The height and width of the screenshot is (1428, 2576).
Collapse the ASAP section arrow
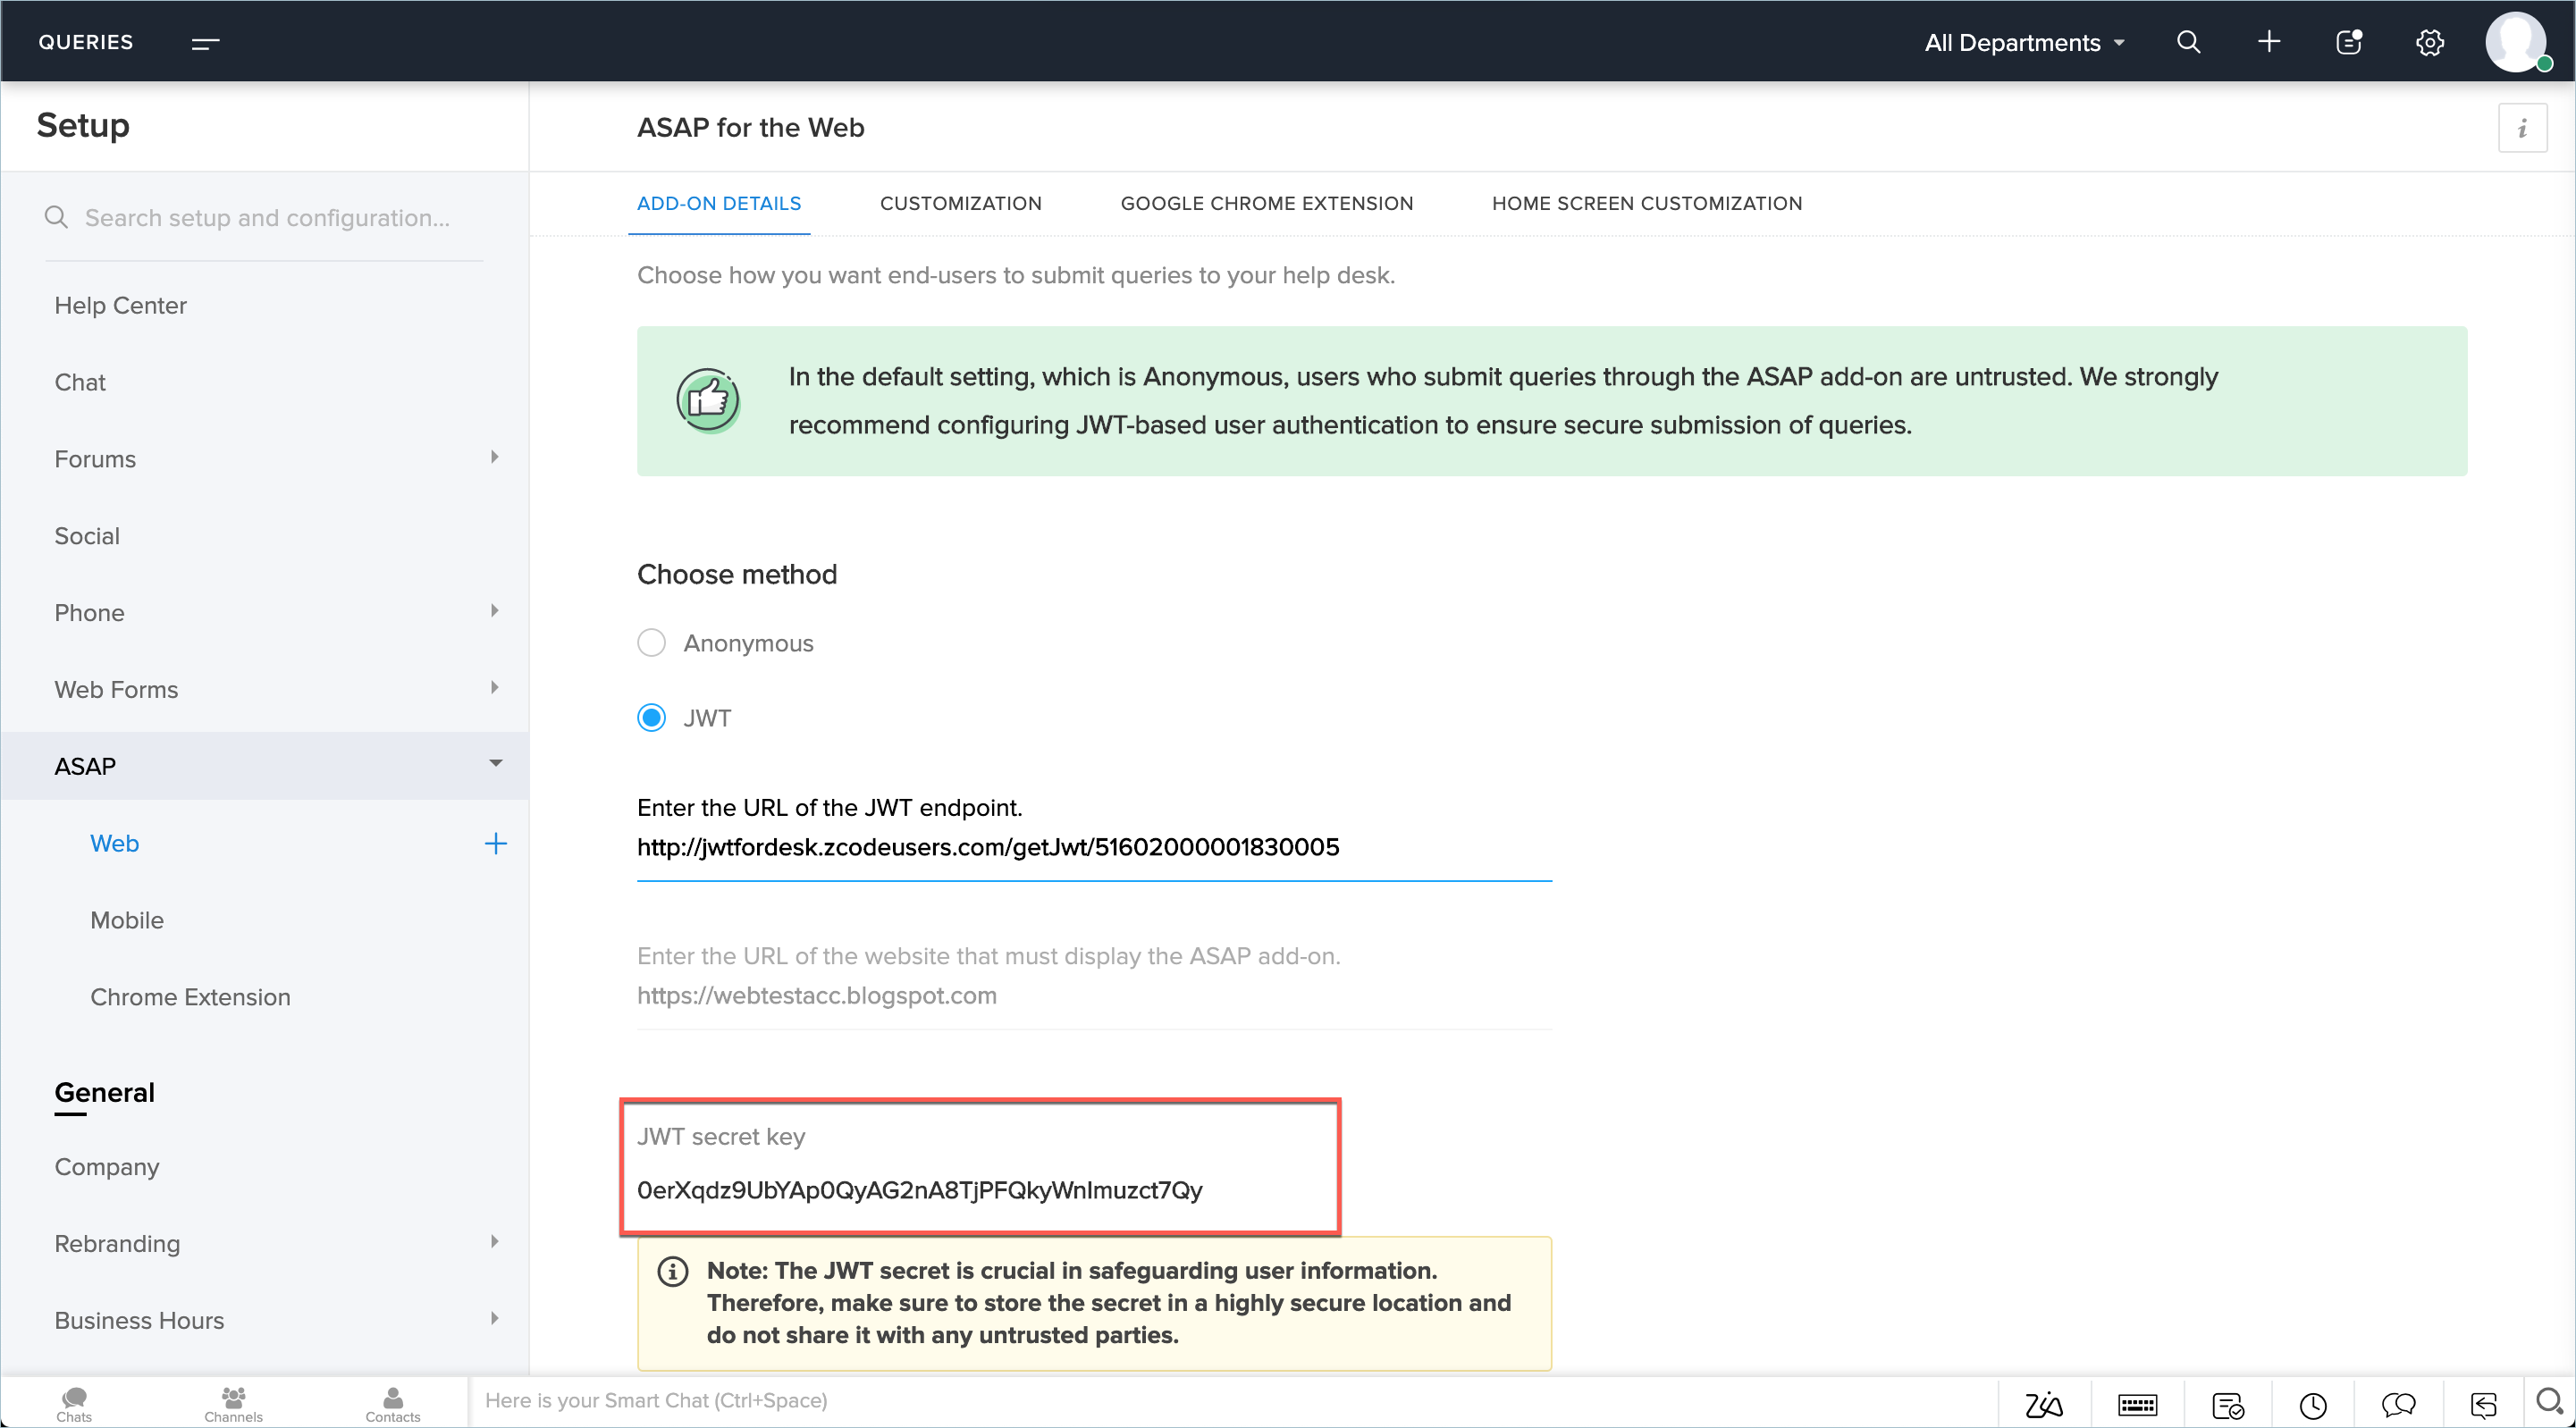495,765
